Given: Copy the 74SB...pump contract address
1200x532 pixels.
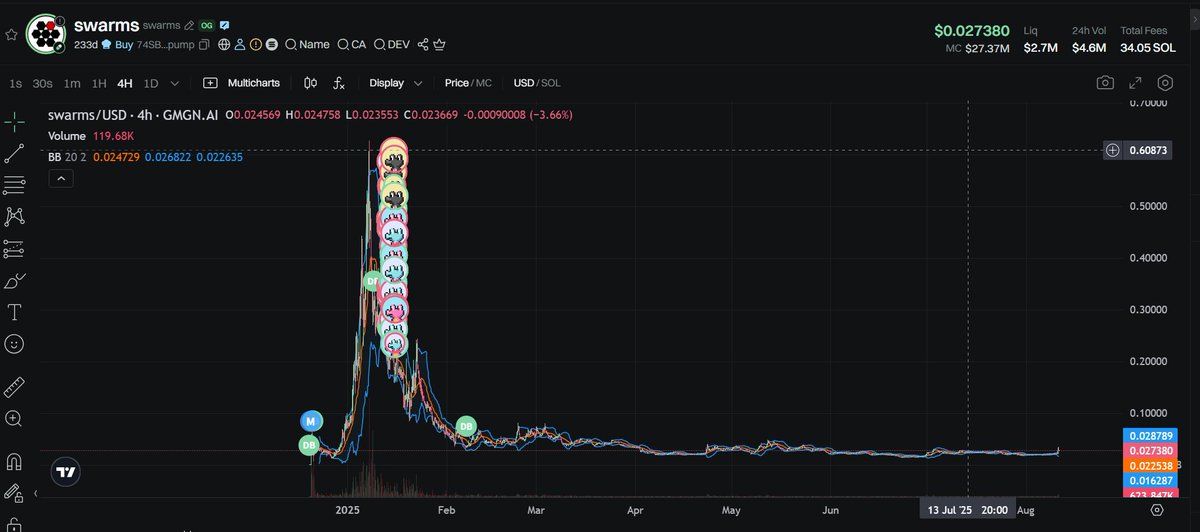Looking at the screenshot, I should [204, 45].
